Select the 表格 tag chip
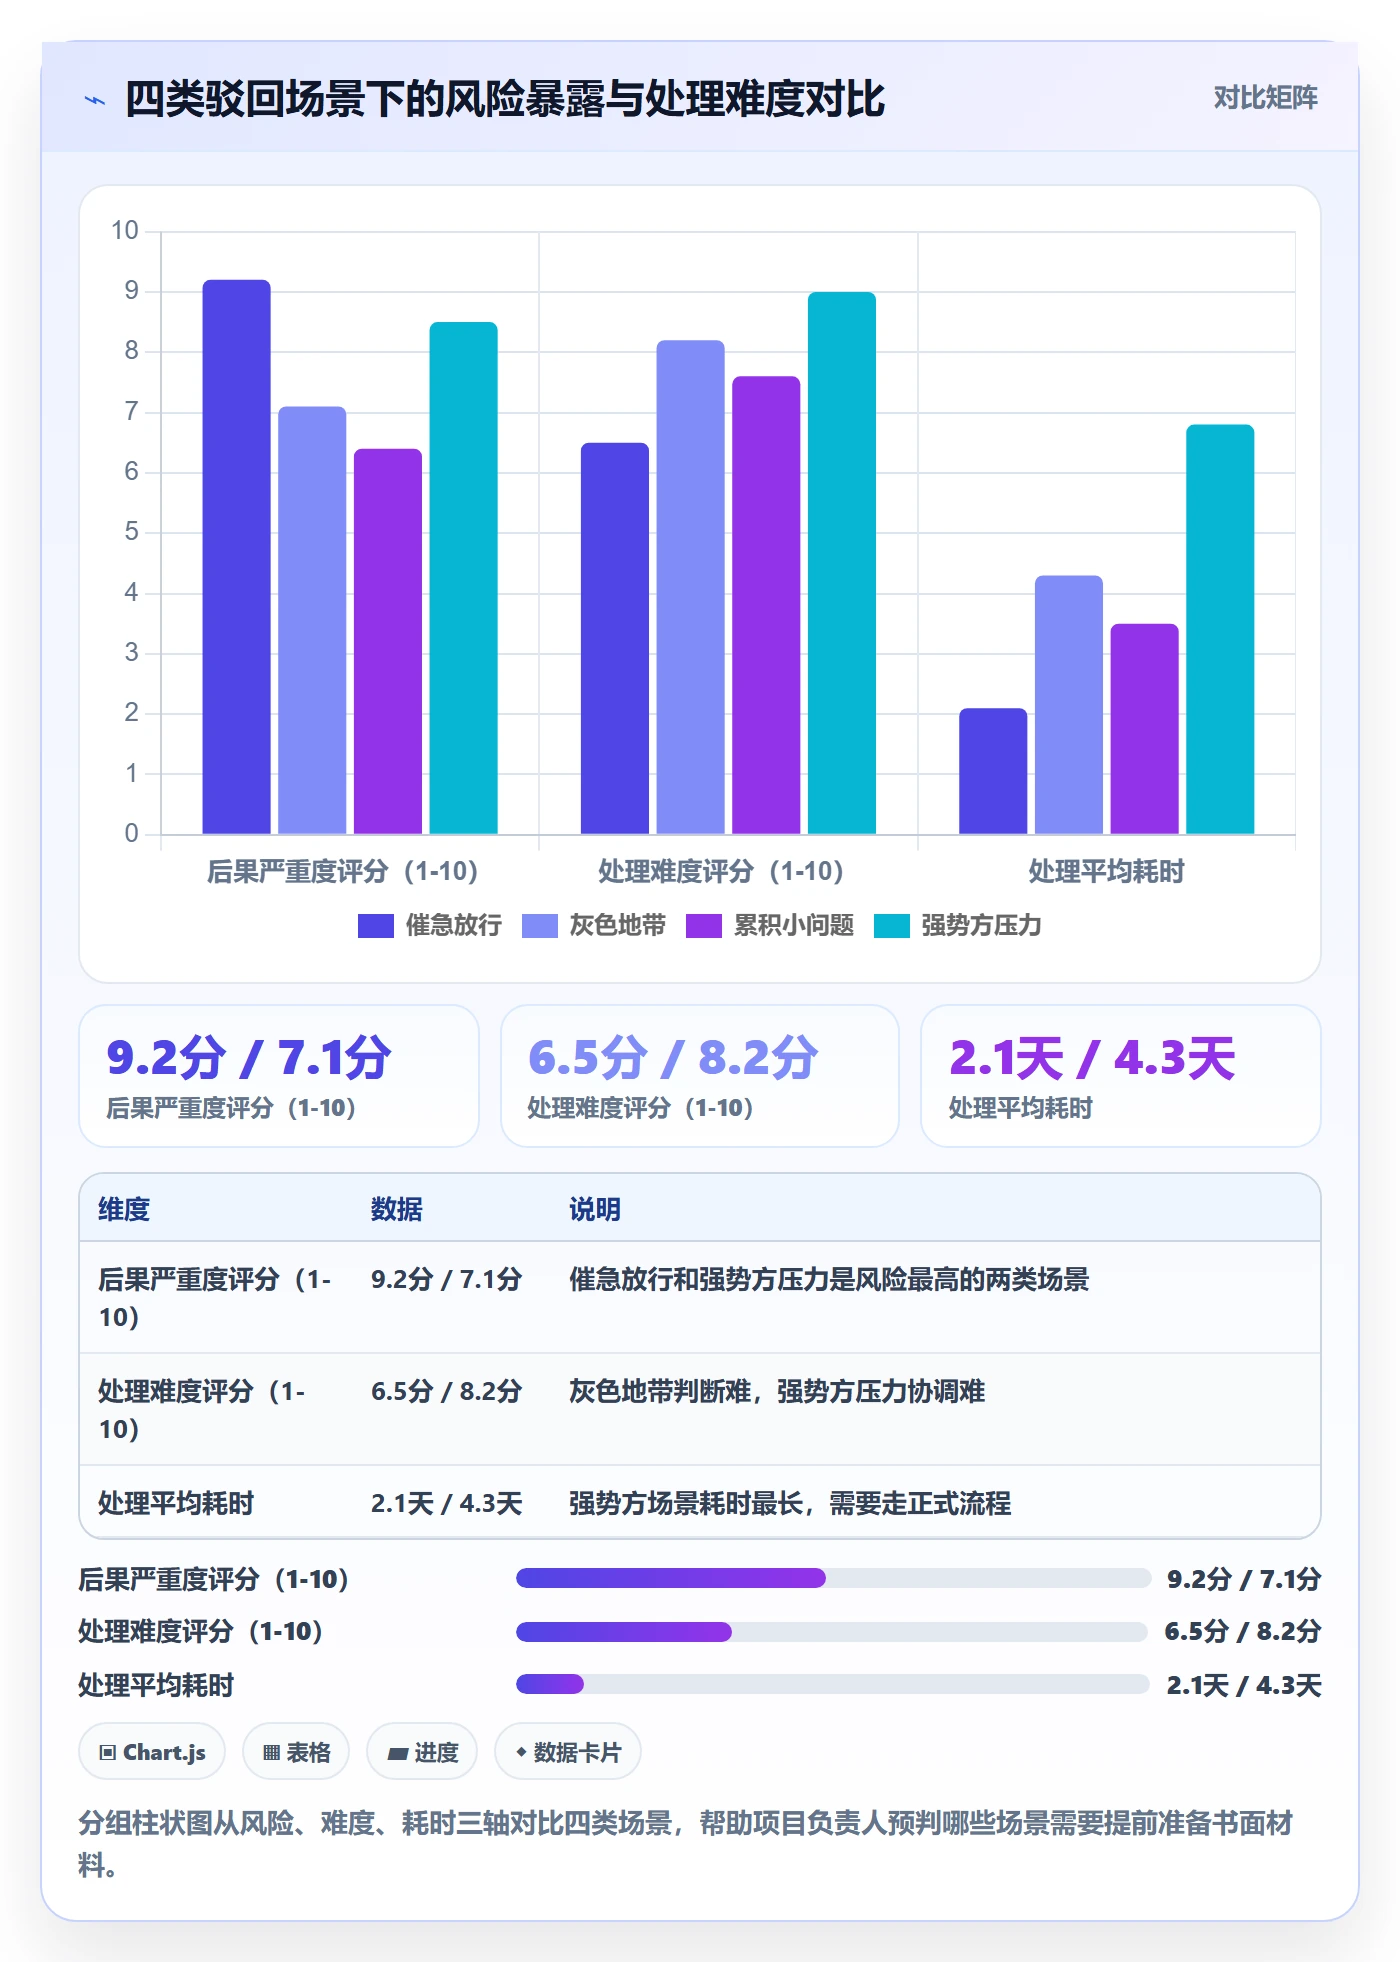 point(296,1752)
